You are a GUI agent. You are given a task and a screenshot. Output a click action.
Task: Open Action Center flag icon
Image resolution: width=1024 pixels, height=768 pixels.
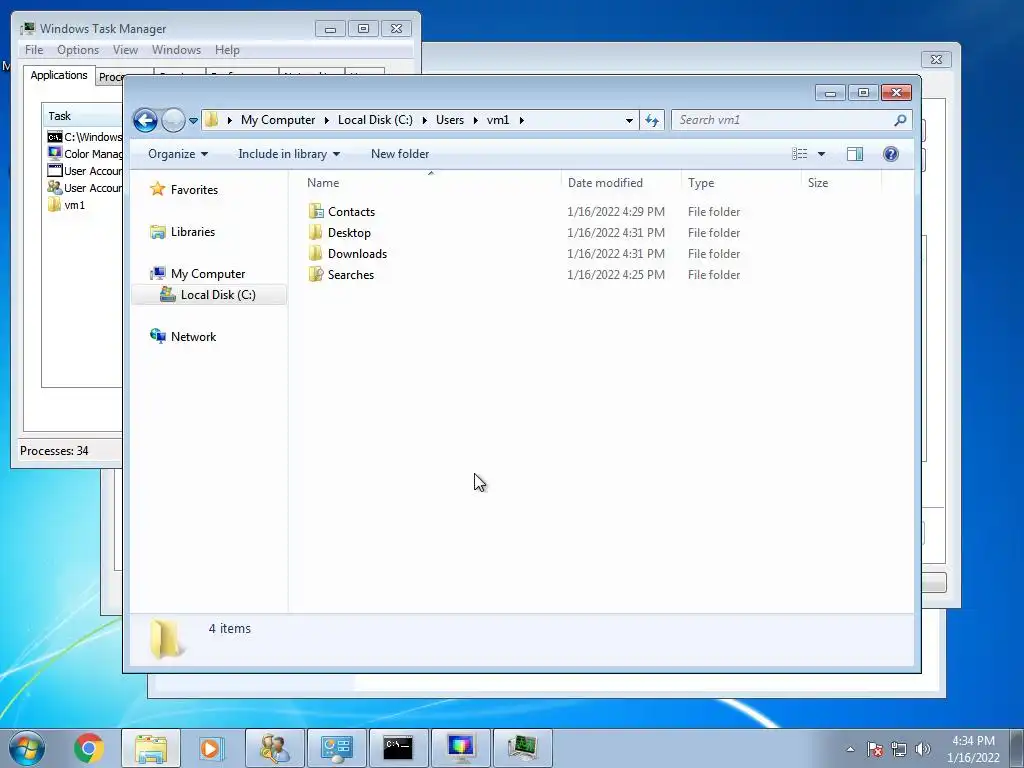pos(875,749)
